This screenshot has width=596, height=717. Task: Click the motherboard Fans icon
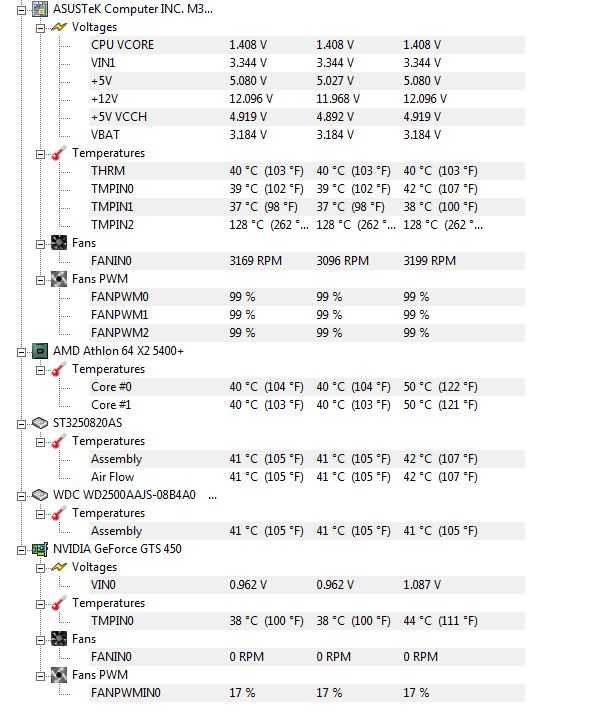click(x=59, y=243)
